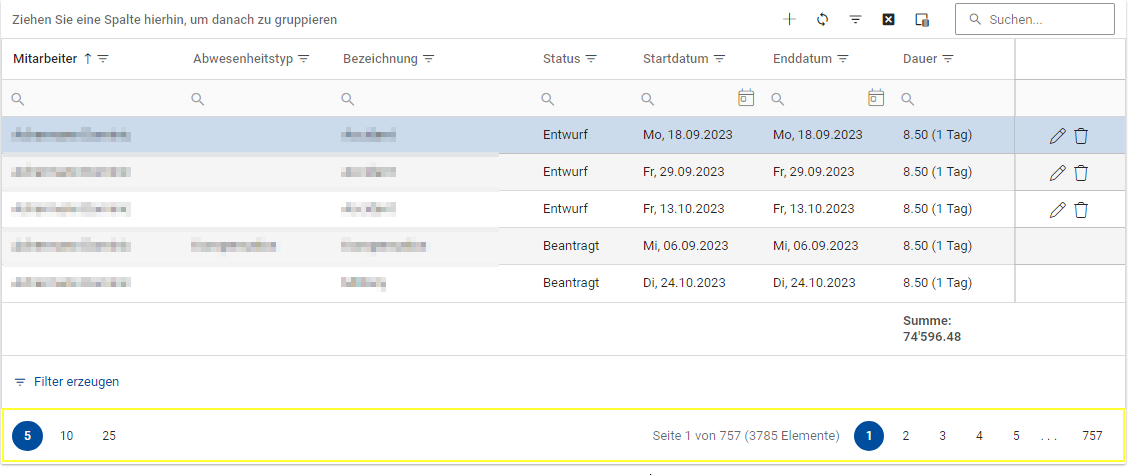
Task: Click the toolbar filter icon
Action: pos(855,19)
